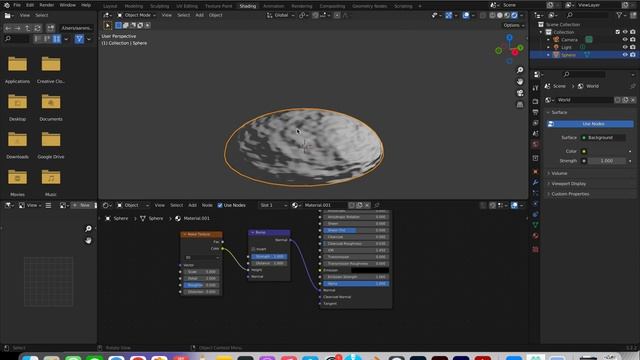Open the Object Data properties tab icon
Viewport: 640px width, 360px height.
point(536,225)
